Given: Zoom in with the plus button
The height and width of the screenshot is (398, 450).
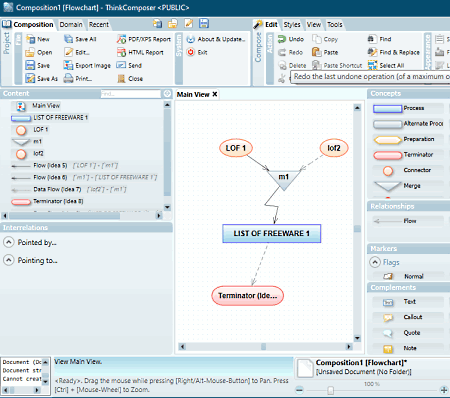Looking at the screenshot, I should (444, 390).
